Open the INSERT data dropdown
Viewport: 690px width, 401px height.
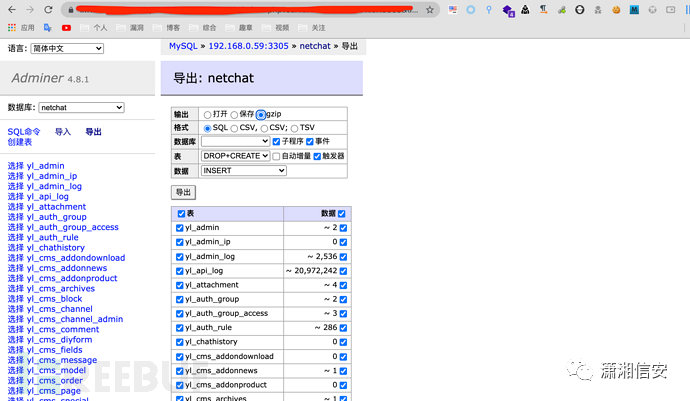click(243, 170)
